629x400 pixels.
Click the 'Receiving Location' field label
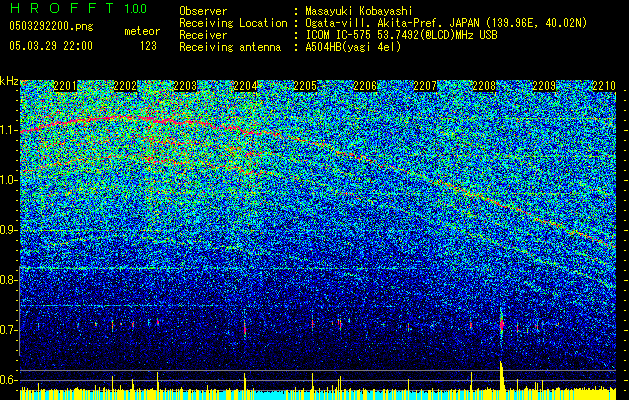[x=233, y=23]
